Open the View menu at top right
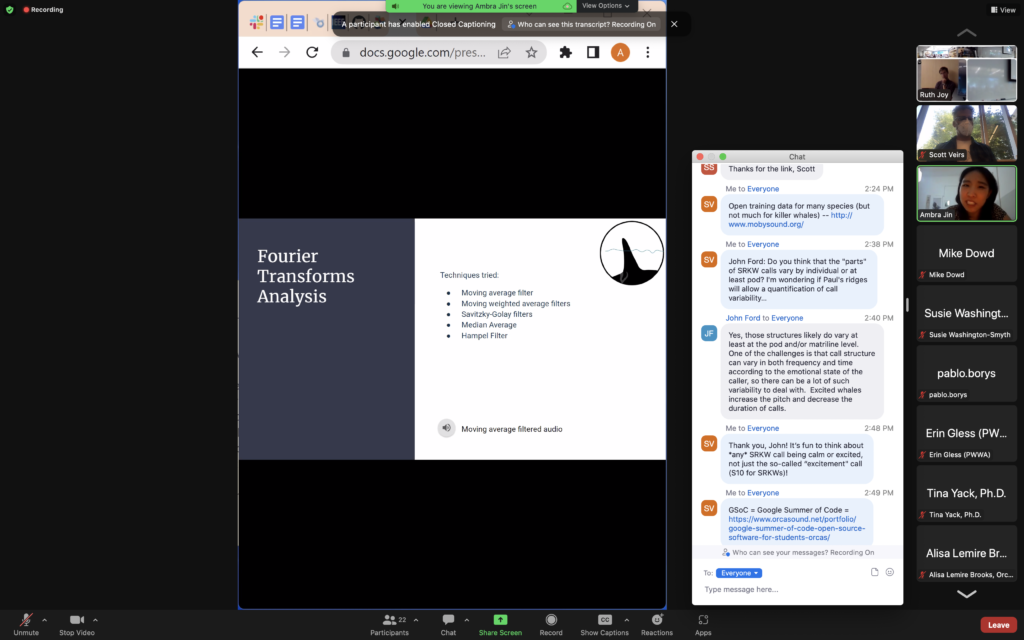The image size is (1024, 640). [x=1003, y=10]
